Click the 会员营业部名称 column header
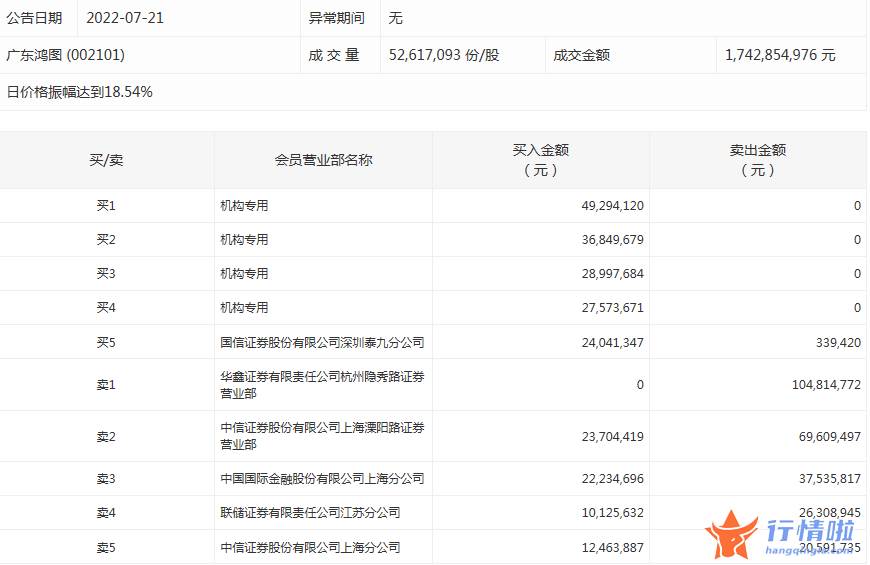This screenshot has width=870, height=565. 323,160
